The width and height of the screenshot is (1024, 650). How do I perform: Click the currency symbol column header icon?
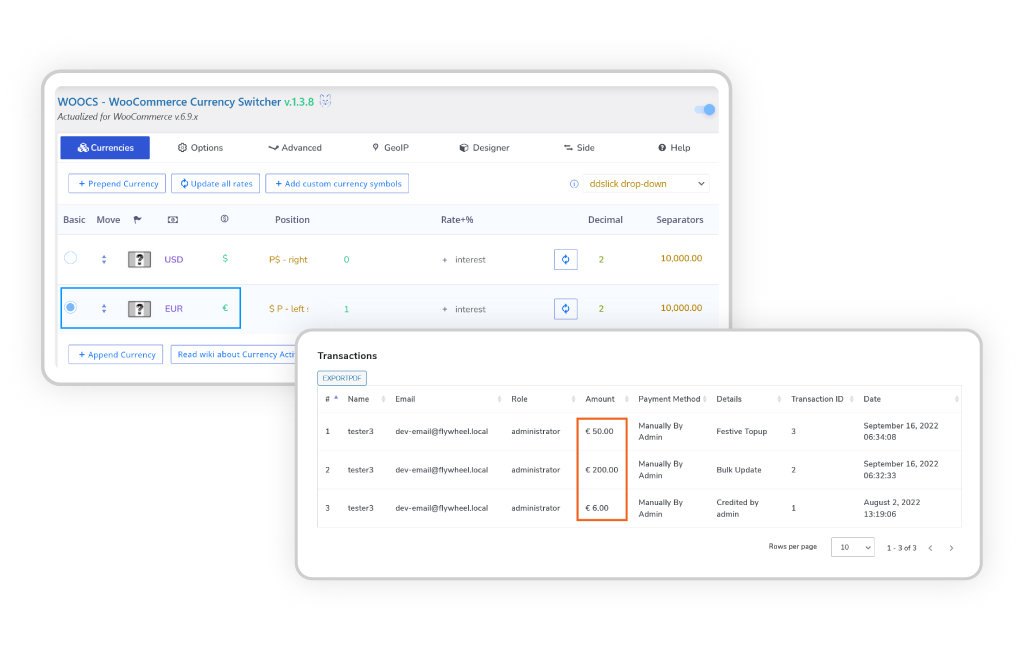click(225, 219)
